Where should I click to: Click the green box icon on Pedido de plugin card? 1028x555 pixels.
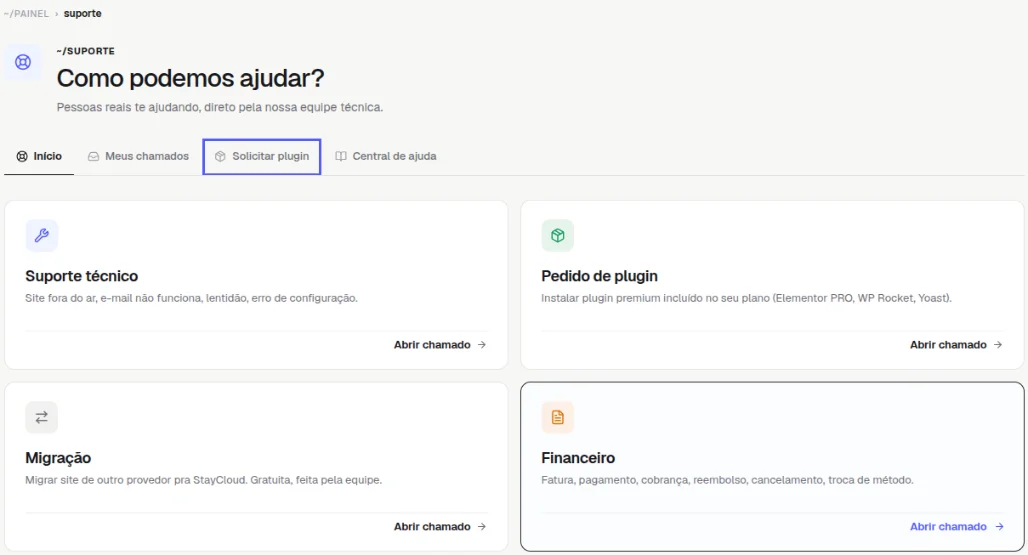pos(557,235)
